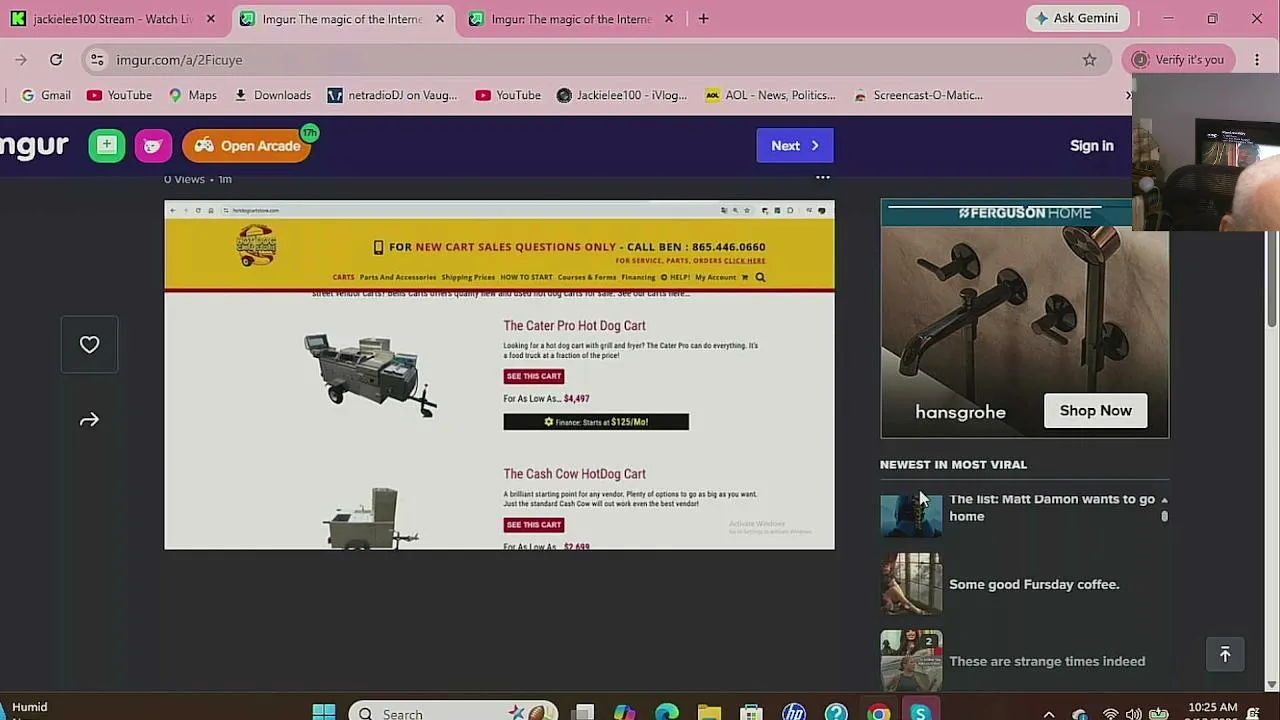Image resolution: width=1280 pixels, height=720 pixels.
Task: Click the Ask Gemini button
Action: pos(1078,19)
